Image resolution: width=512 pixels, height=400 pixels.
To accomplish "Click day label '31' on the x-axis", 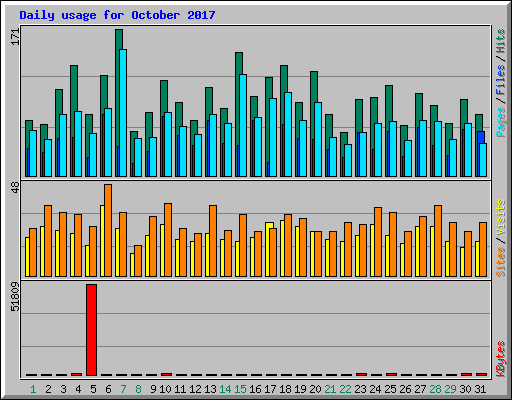I will 480,389.
